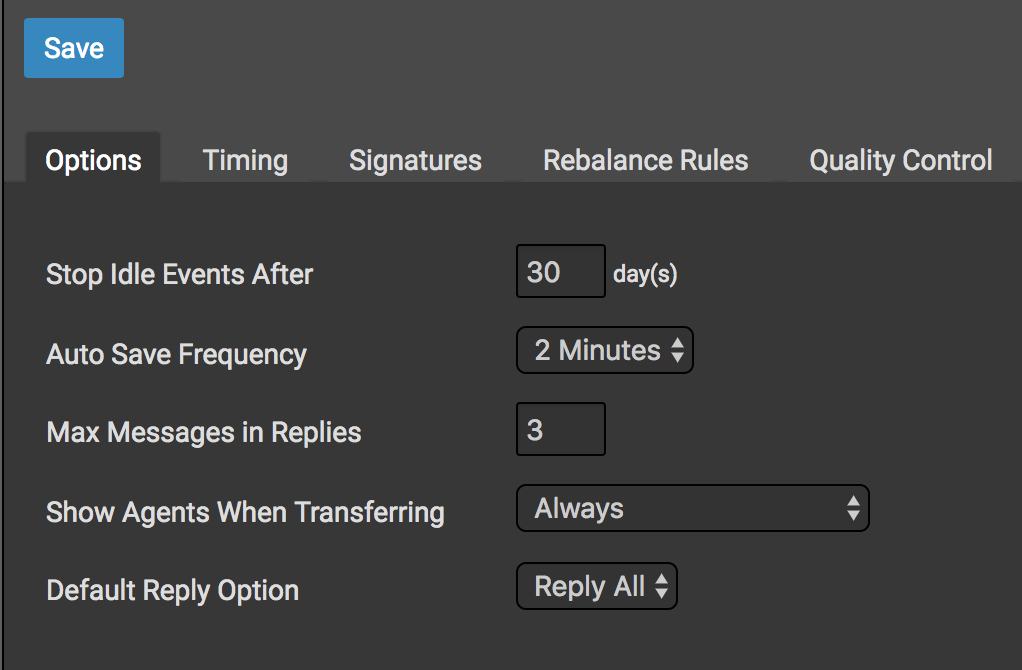Click the blue Save button
Viewport: 1022px width, 670px height.
click(74, 48)
